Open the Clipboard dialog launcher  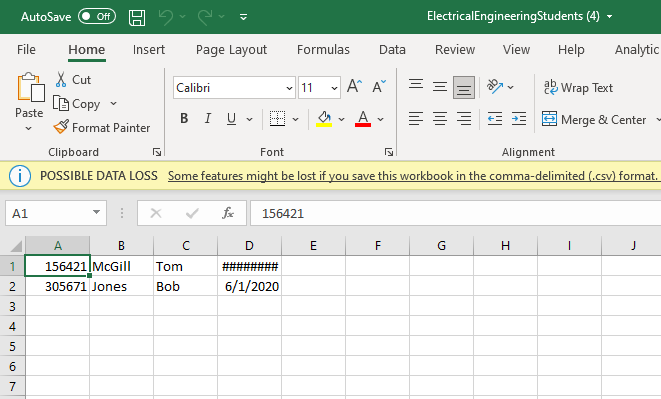(x=157, y=152)
